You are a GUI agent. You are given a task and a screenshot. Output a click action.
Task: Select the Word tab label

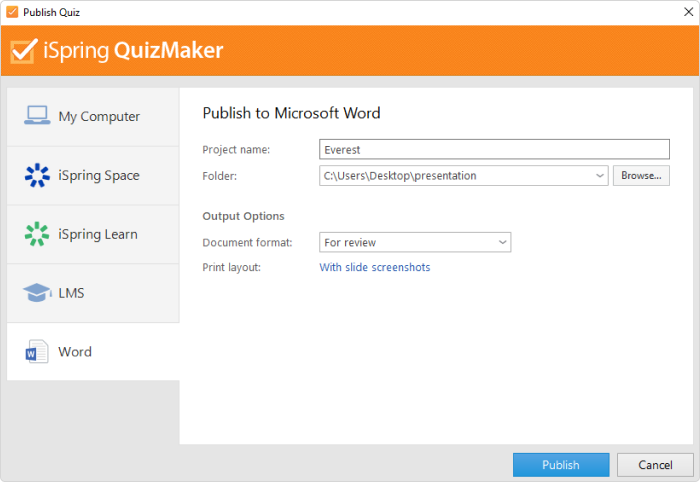click(75, 352)
